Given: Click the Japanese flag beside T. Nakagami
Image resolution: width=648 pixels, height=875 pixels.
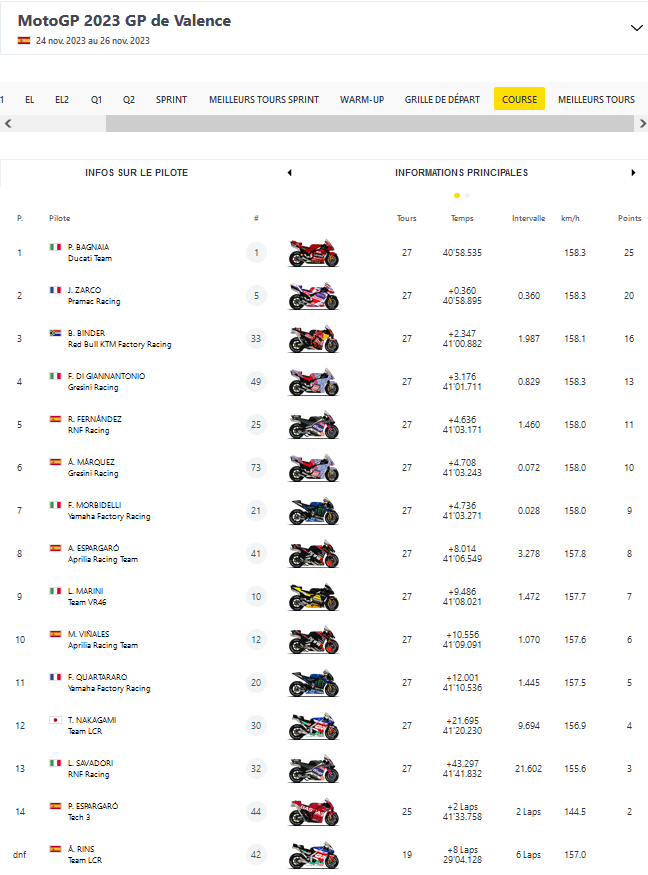Looking at the screenshot, I should click(55, 720).
